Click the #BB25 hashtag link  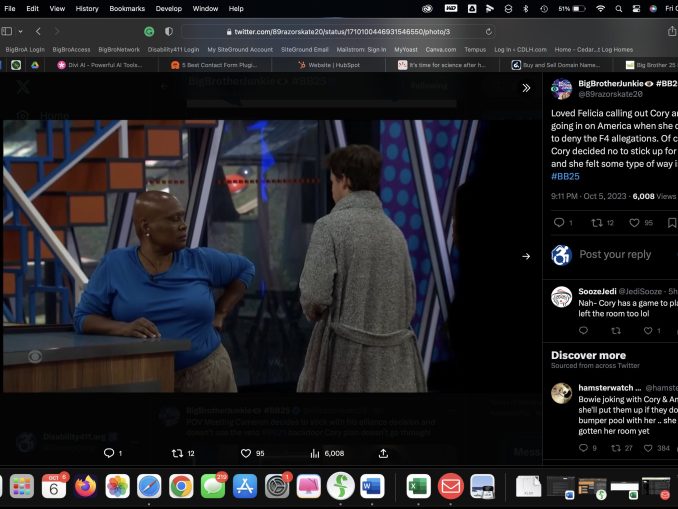click(565, 177)
